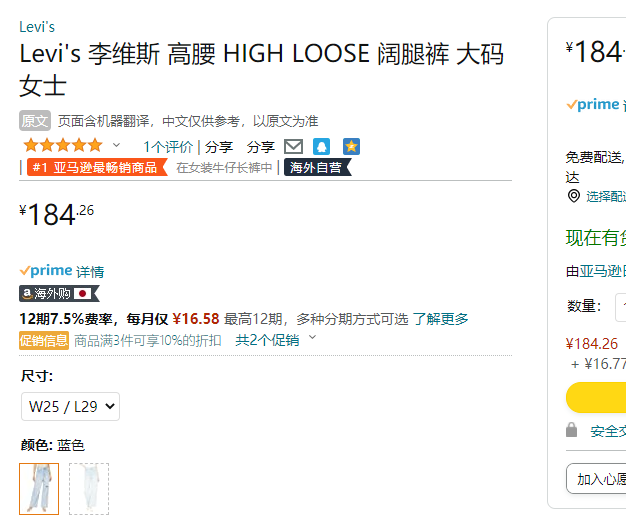Share product via email envelope icon
This screenshot has height=522, width=626.
coord(293,146)
